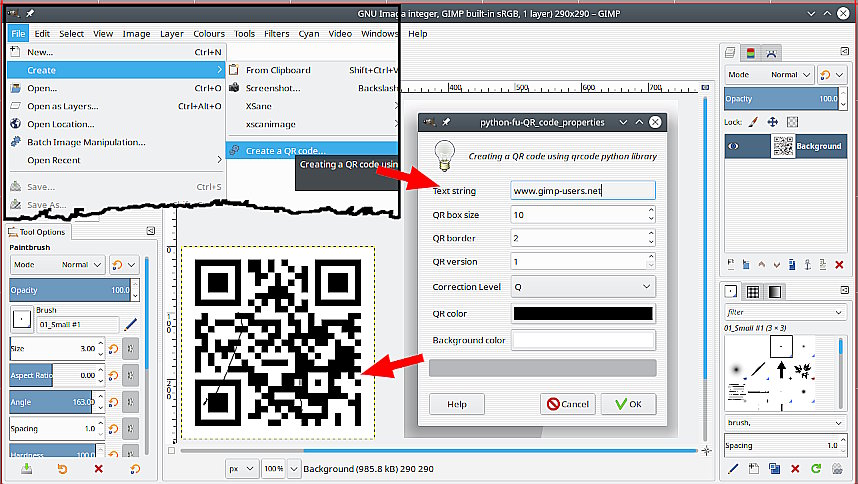
Task: Open brush as image icon
Action: pyautogui.click(x=837, y=468)
